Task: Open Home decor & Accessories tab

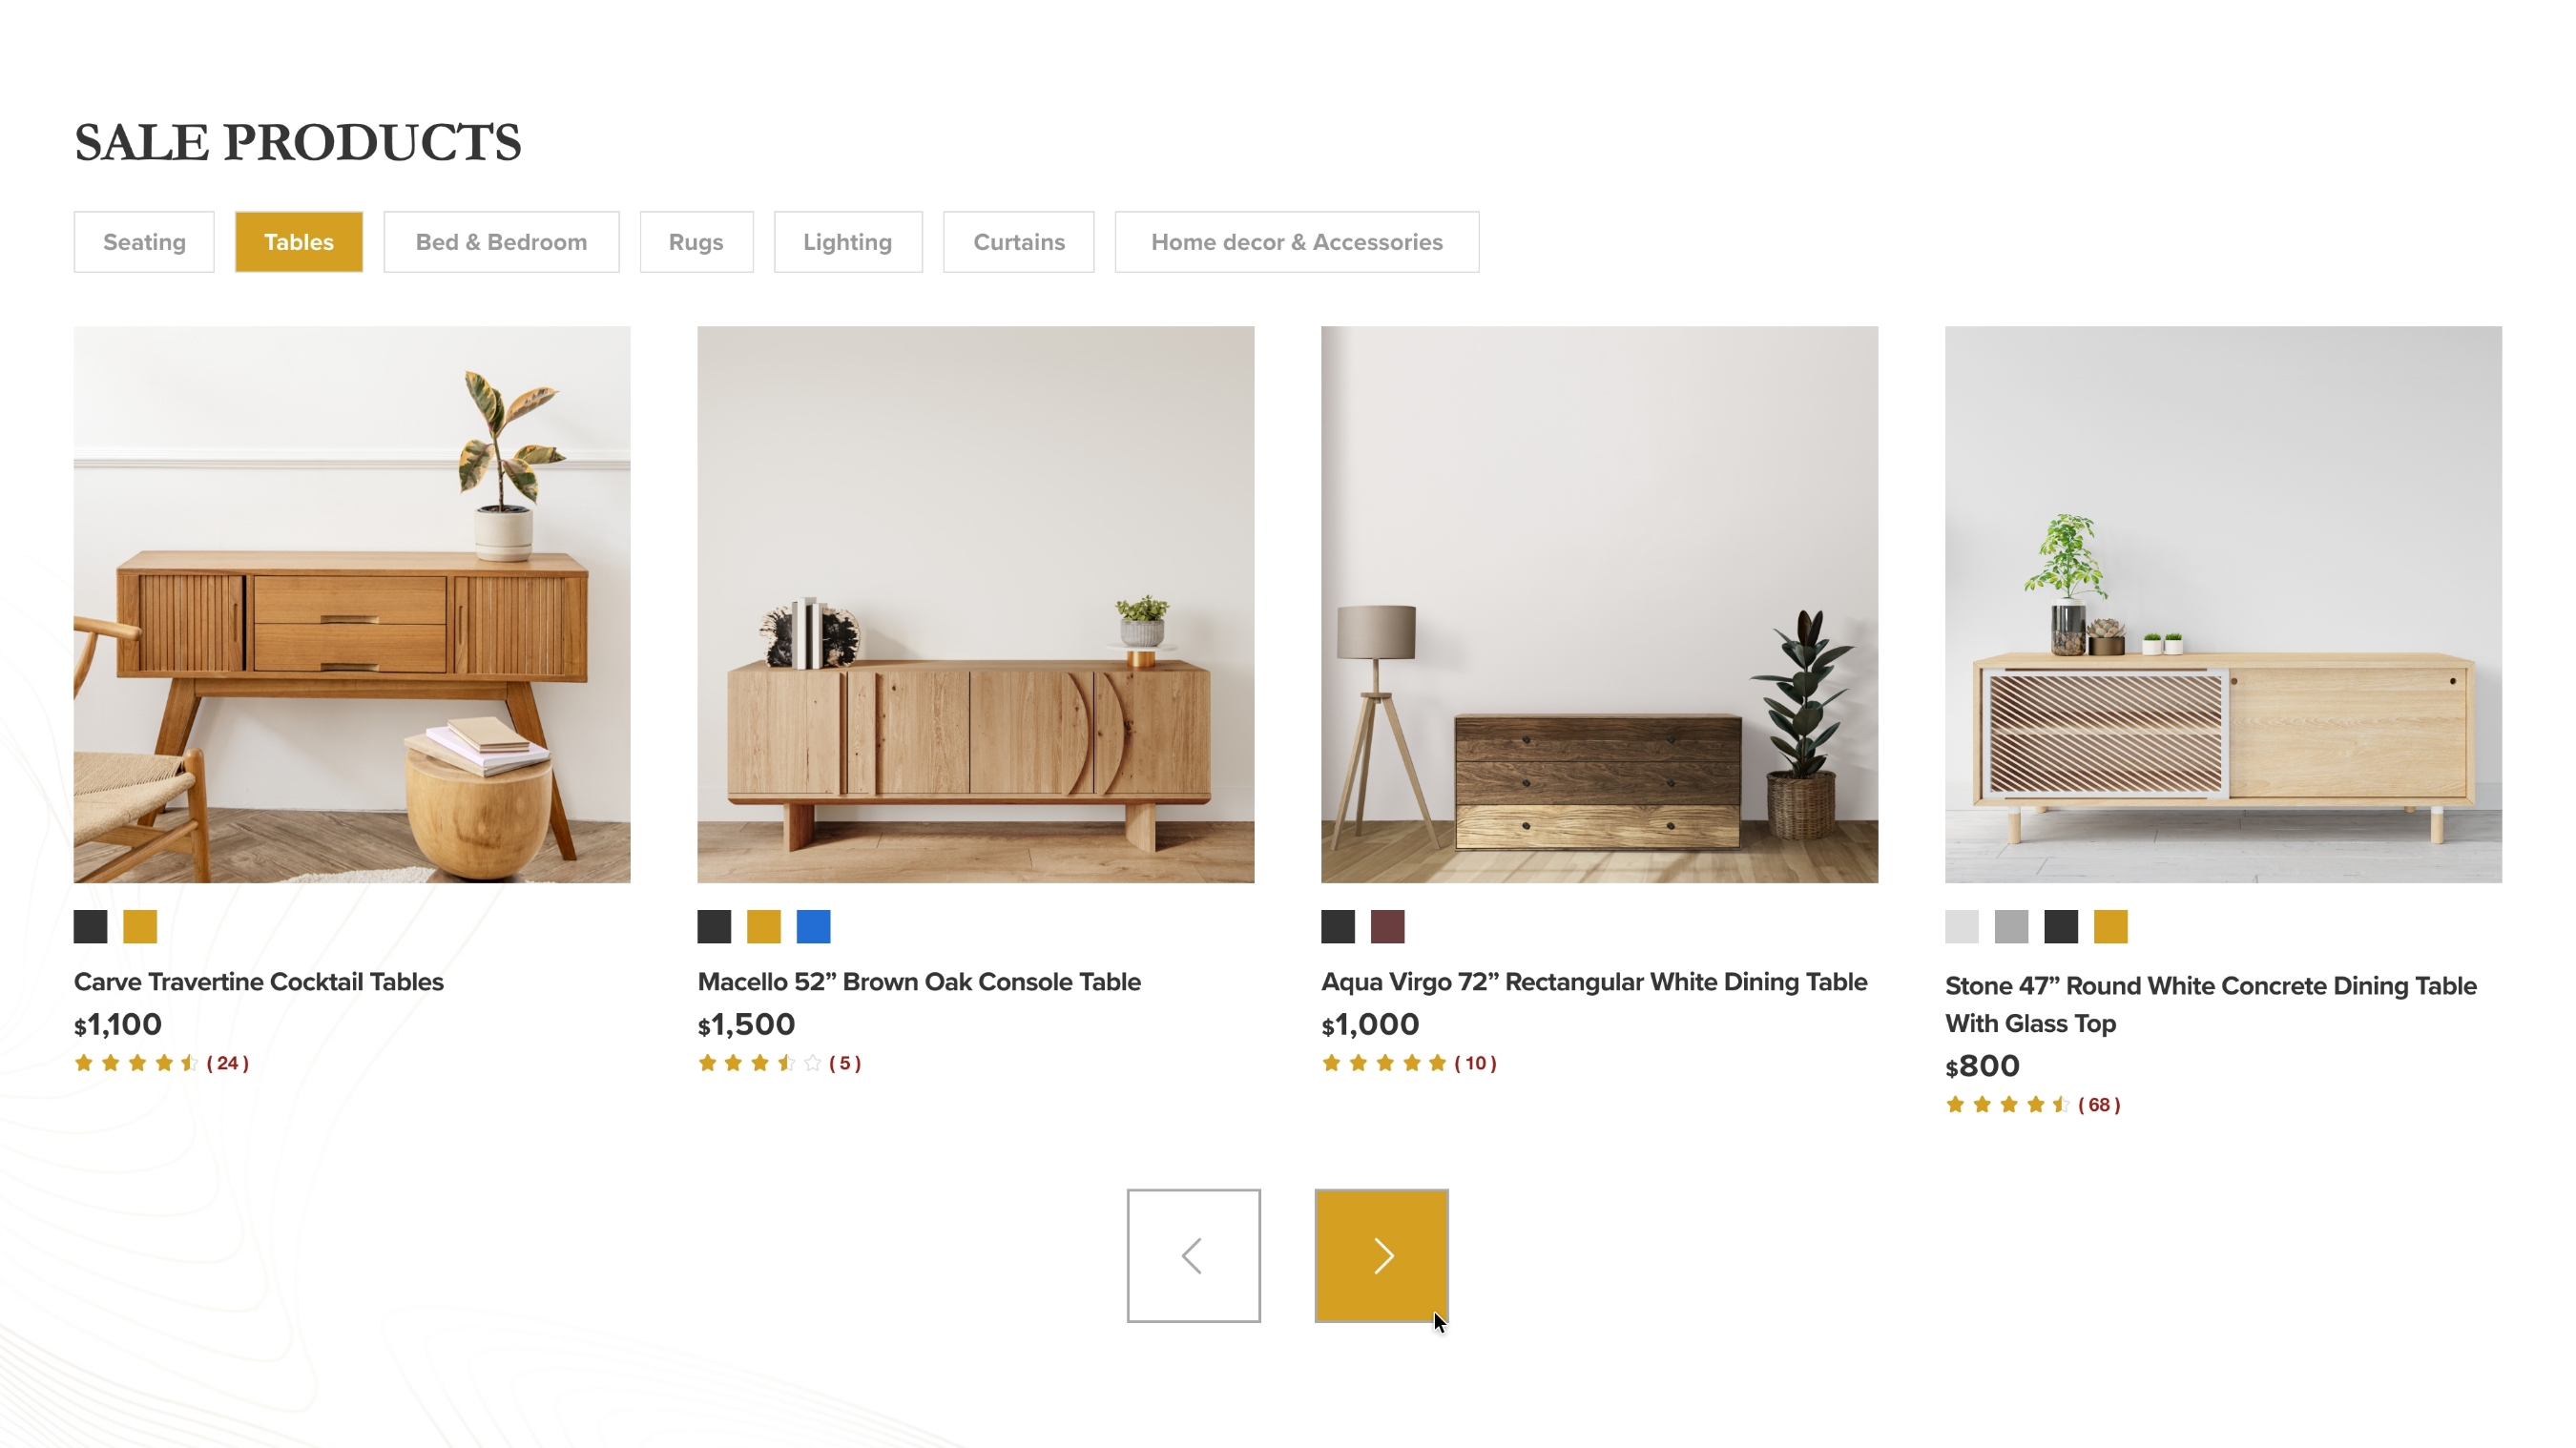Action: pyautogui.click(x=1296, y=242)
